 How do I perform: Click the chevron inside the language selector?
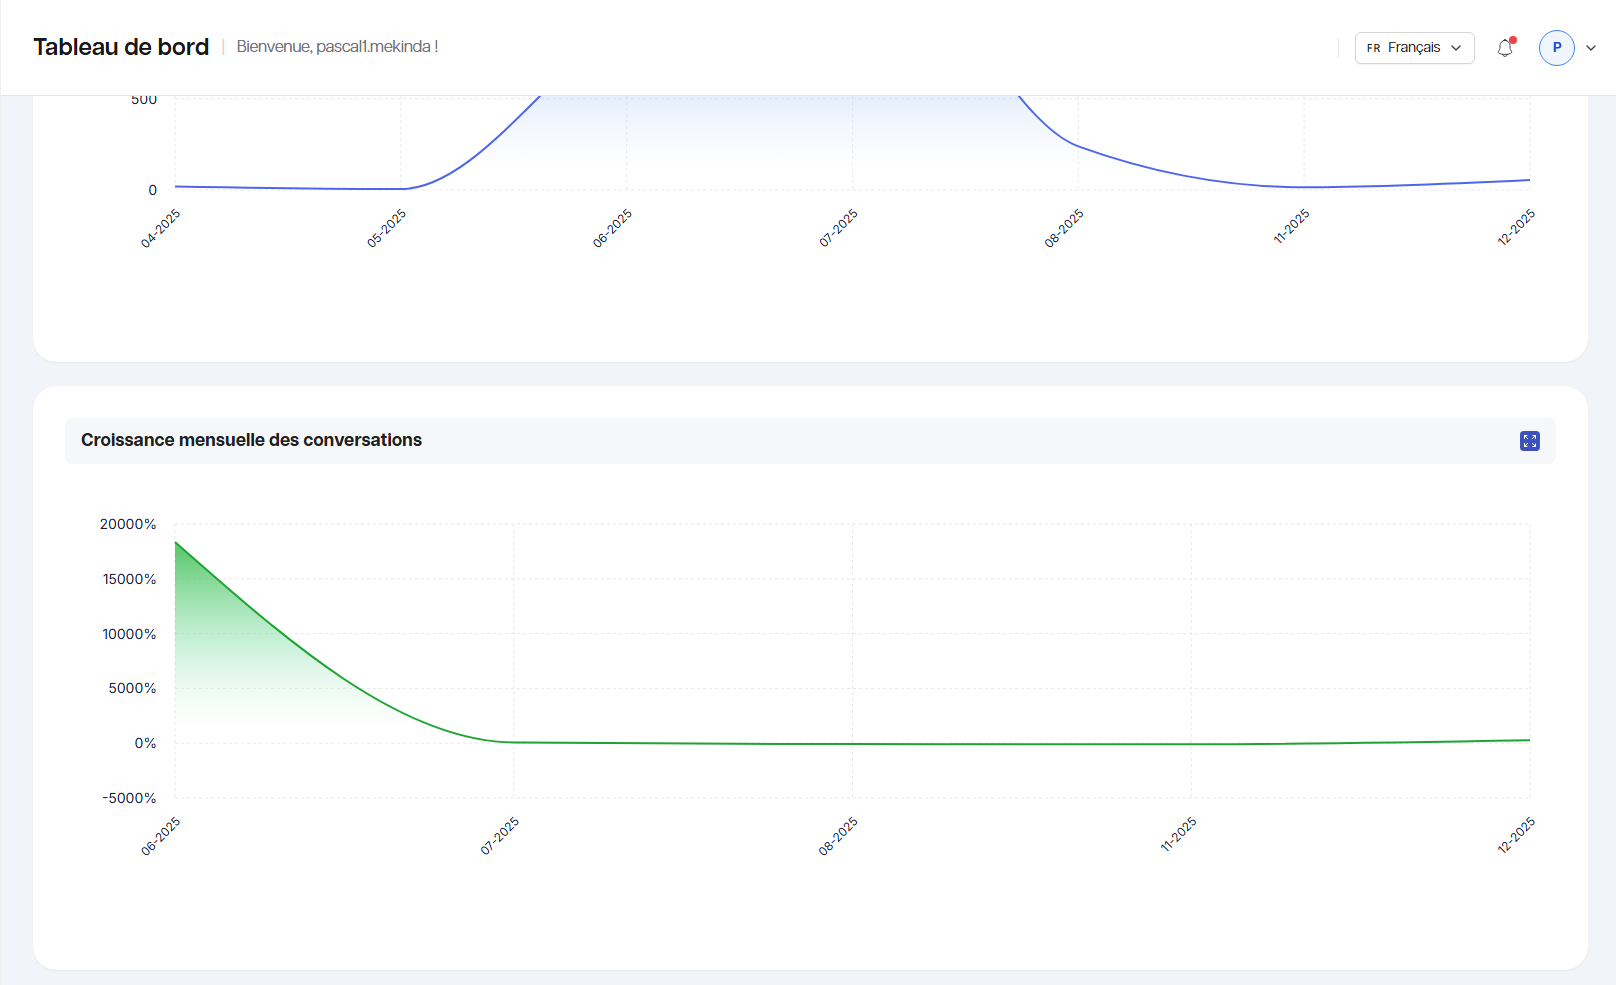1456,48
